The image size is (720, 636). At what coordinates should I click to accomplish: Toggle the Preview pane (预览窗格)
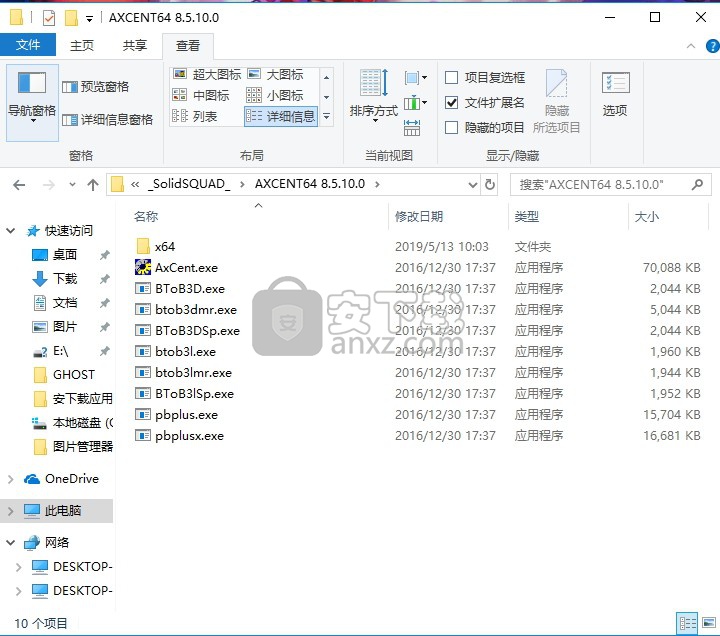pyautogui.click(x=96, y=87)
